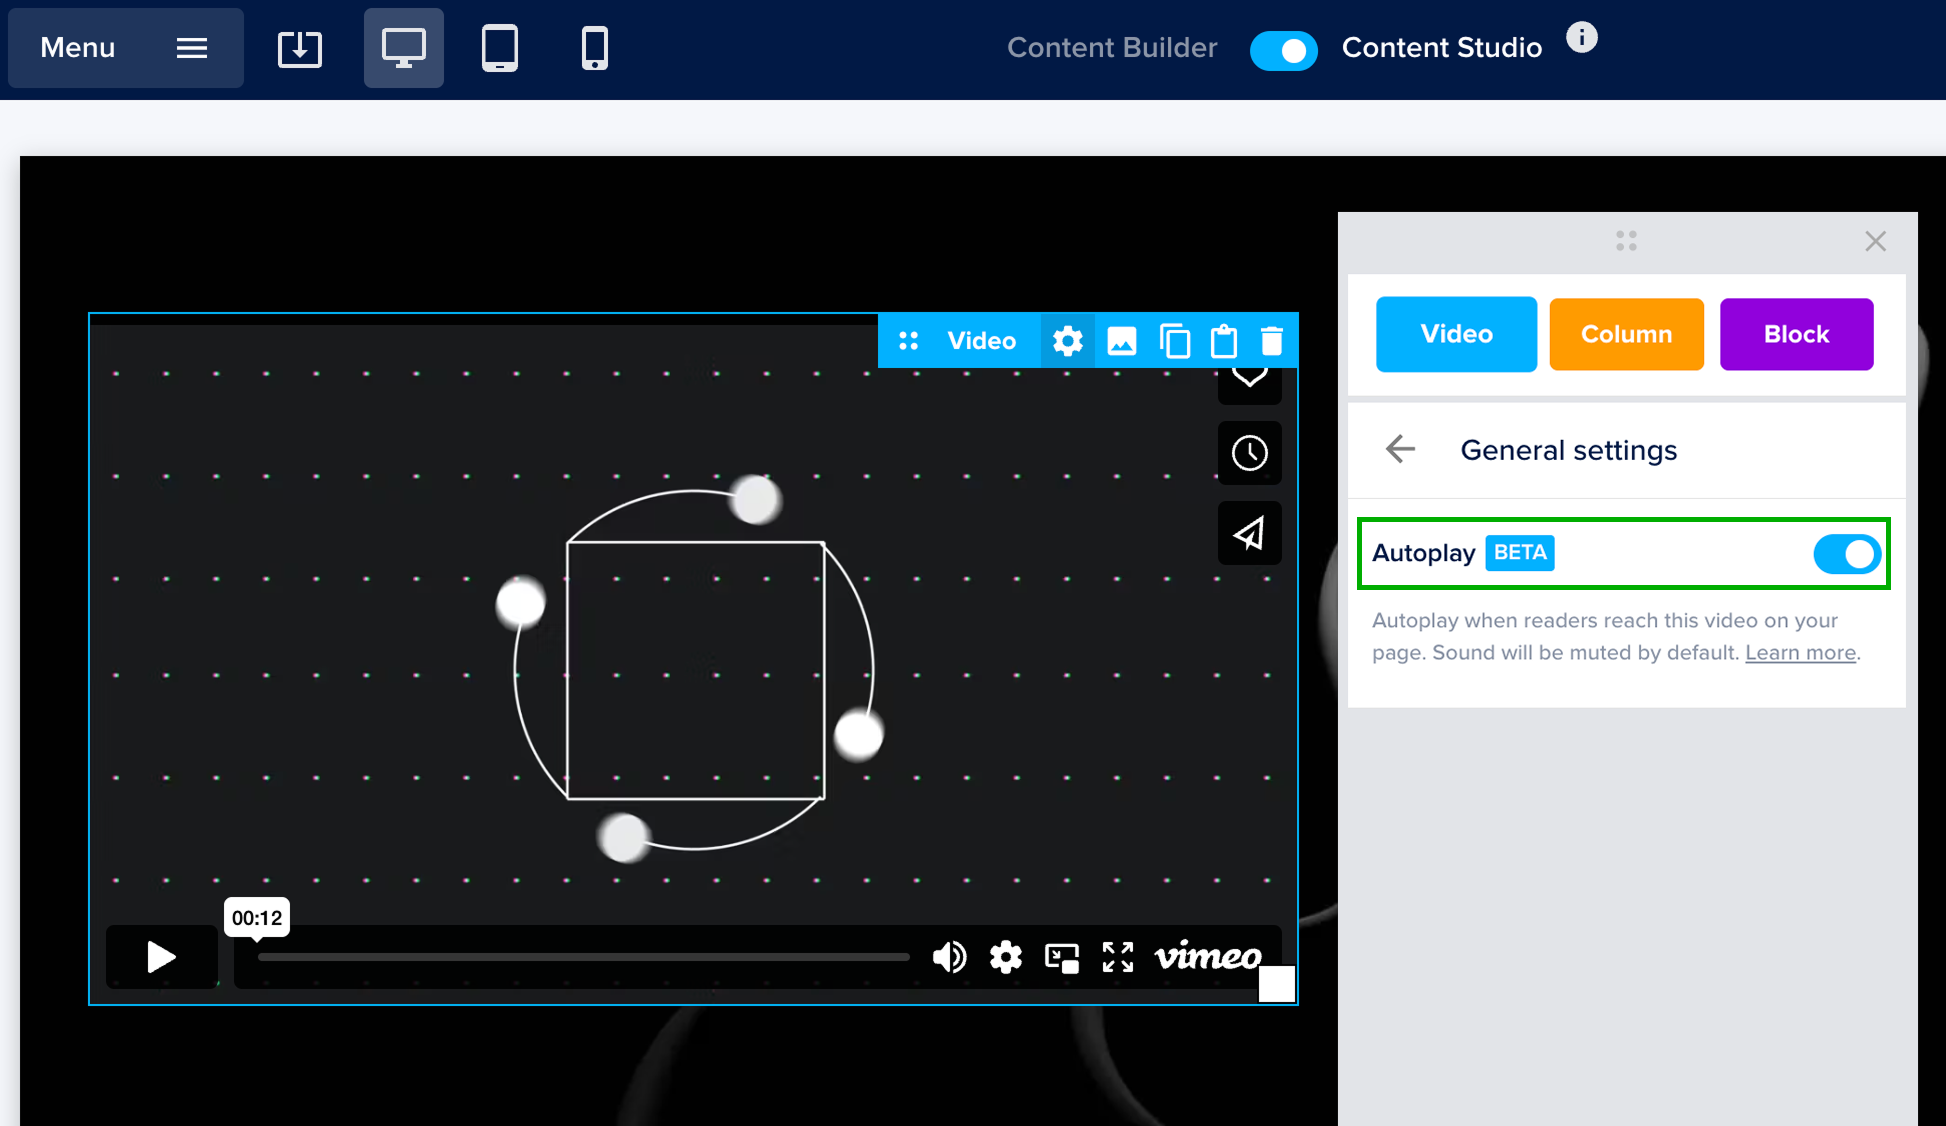Switch to mobile phone preview mode
The image size is (1946, 1126).
pyautogui.click(x=595, y=48)
